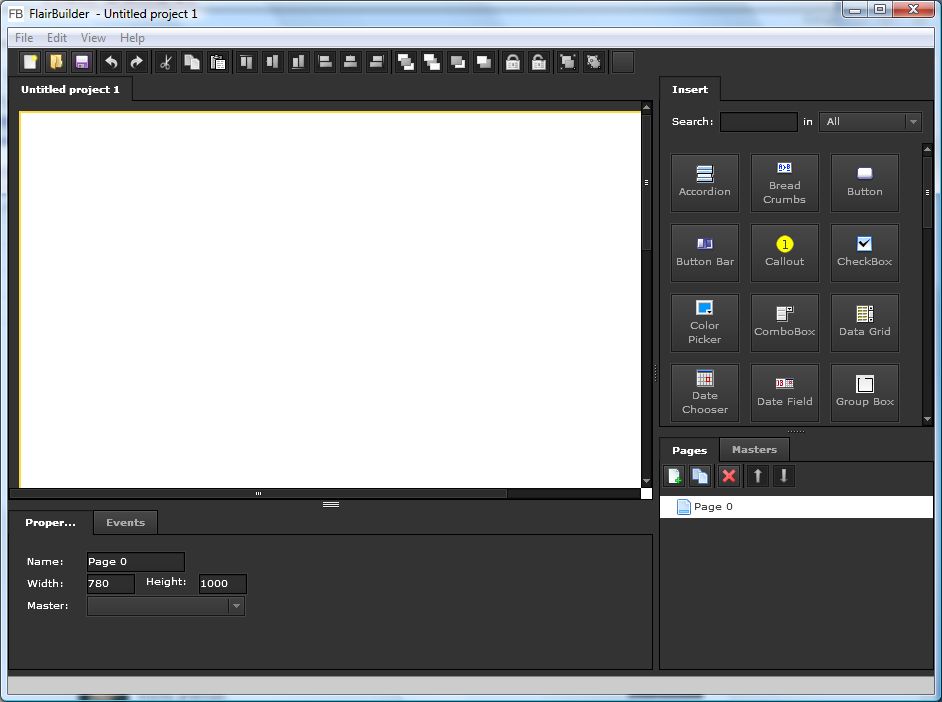Open a project with folder icon
Viewport: 942px width, 702px height.
pos(56,62)
